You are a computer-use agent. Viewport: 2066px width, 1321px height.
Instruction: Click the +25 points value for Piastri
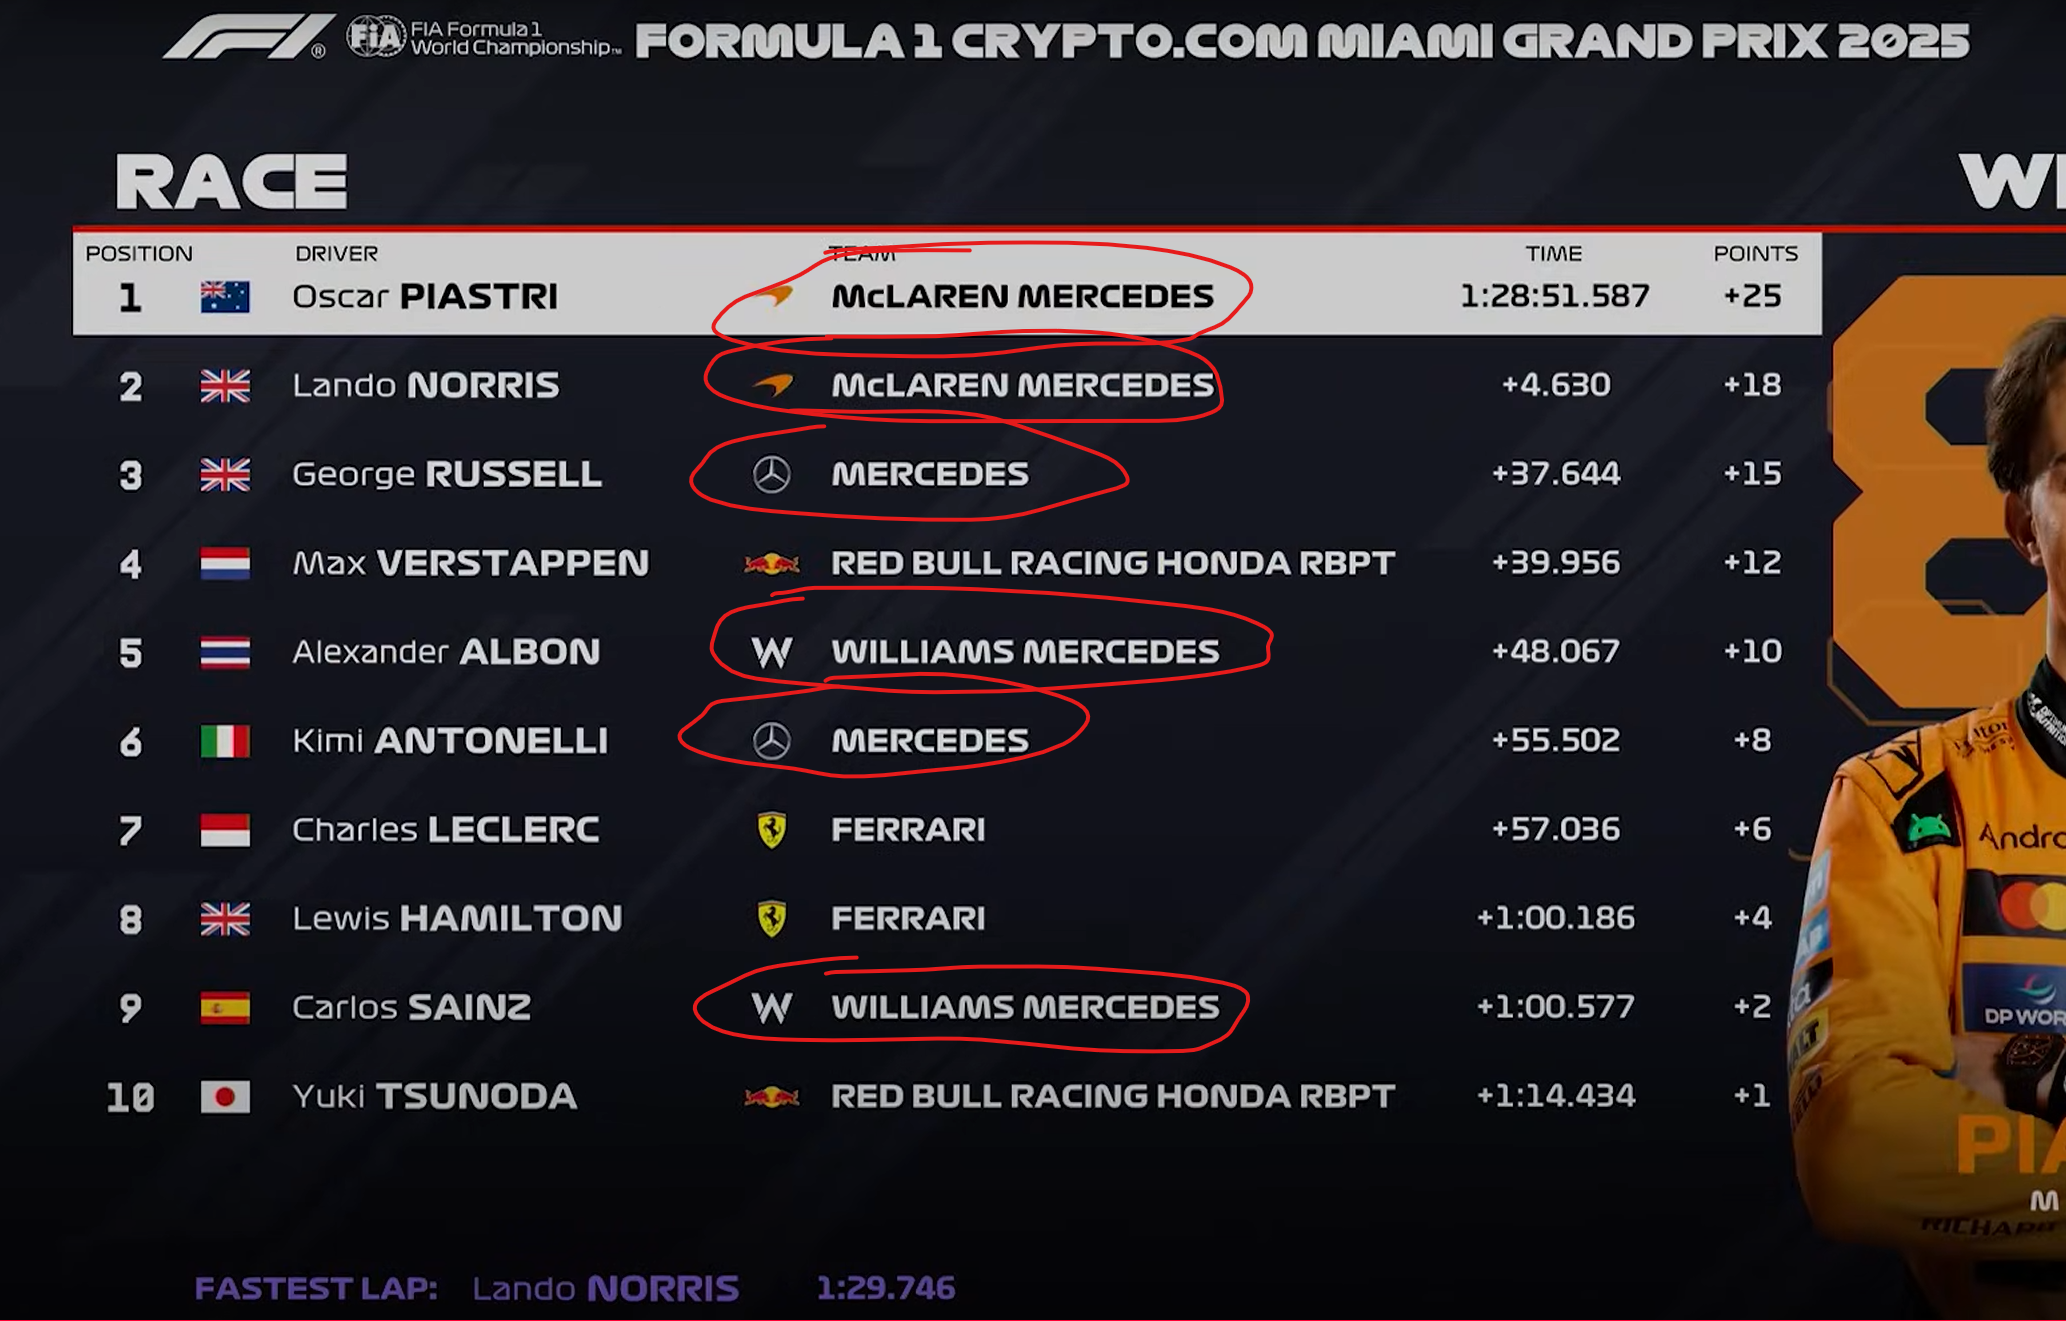(x=1752, y=296)
